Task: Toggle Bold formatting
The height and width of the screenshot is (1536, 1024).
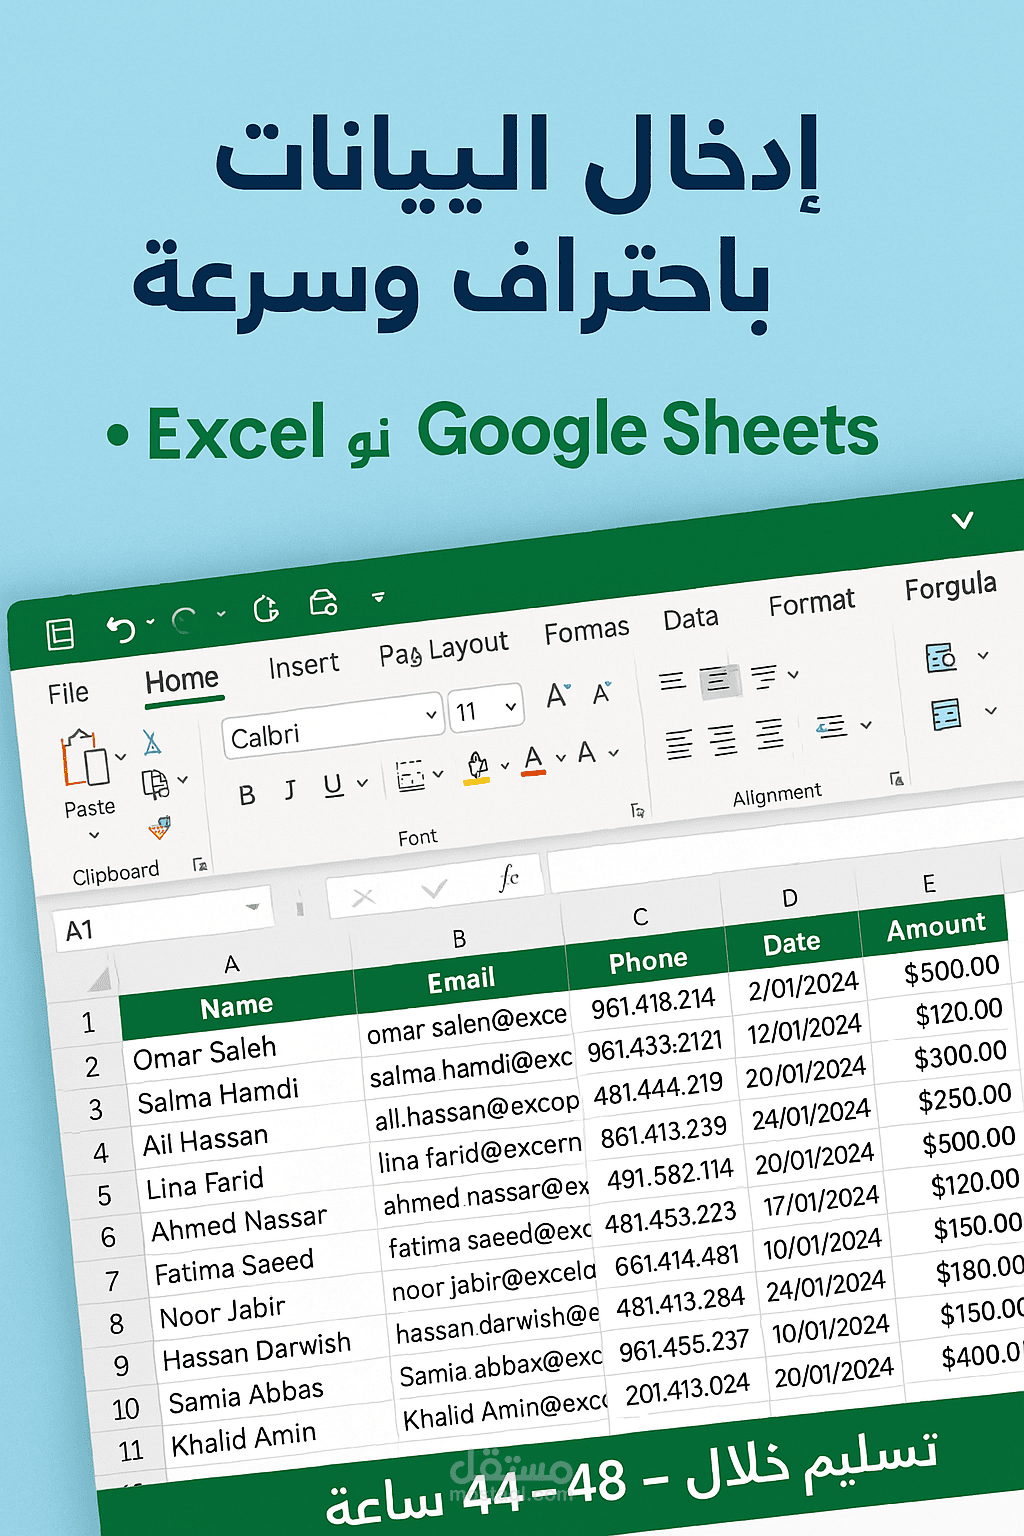Action: 247,795
